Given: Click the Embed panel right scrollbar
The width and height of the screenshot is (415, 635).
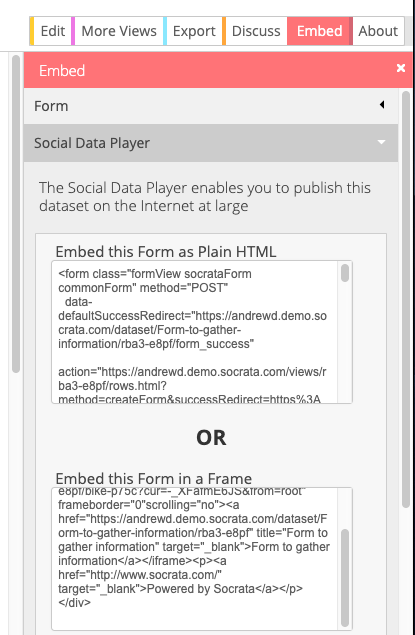Looking at the screenshot, I should click(406, 300).
